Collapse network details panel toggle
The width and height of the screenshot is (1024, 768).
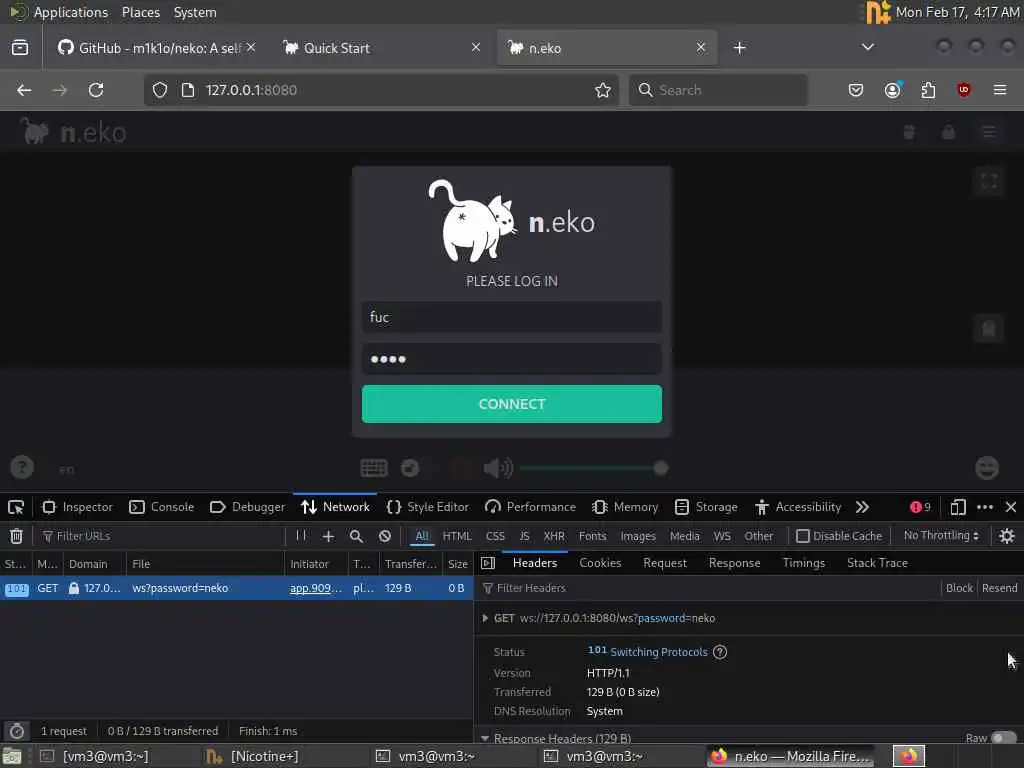[x=488, y=563]
